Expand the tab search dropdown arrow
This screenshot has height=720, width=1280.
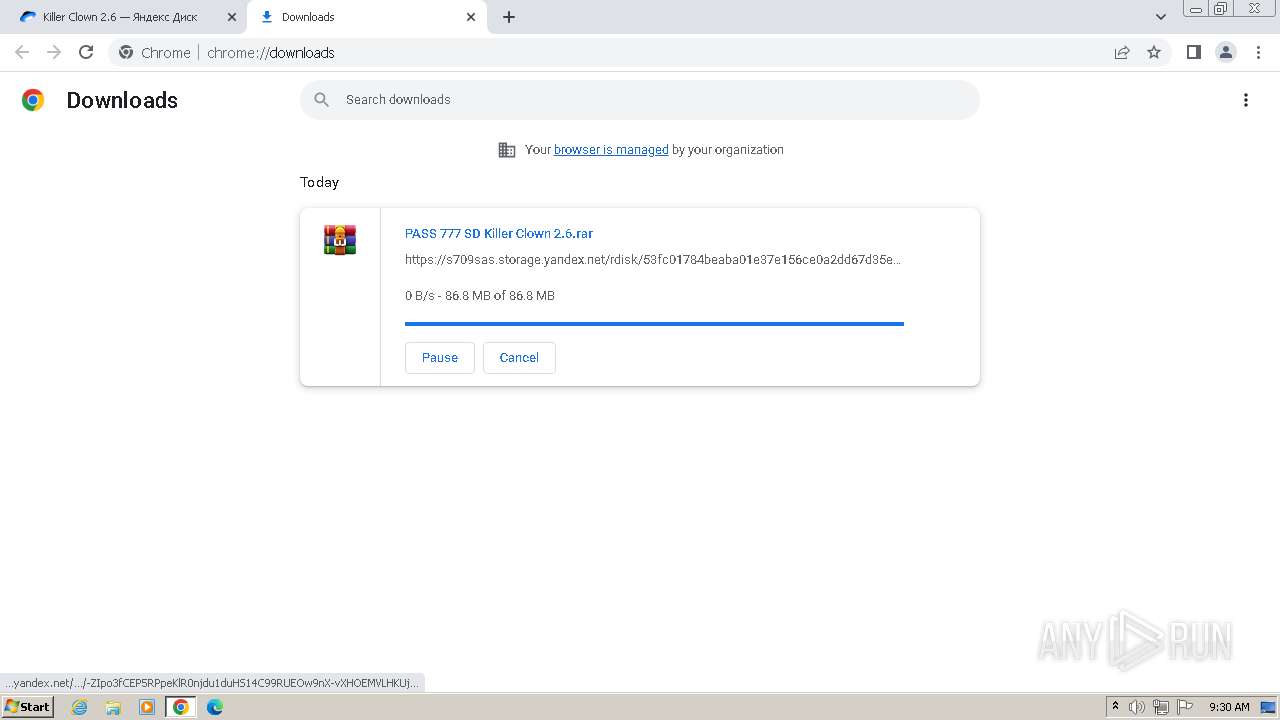(x=1161, y=17)
